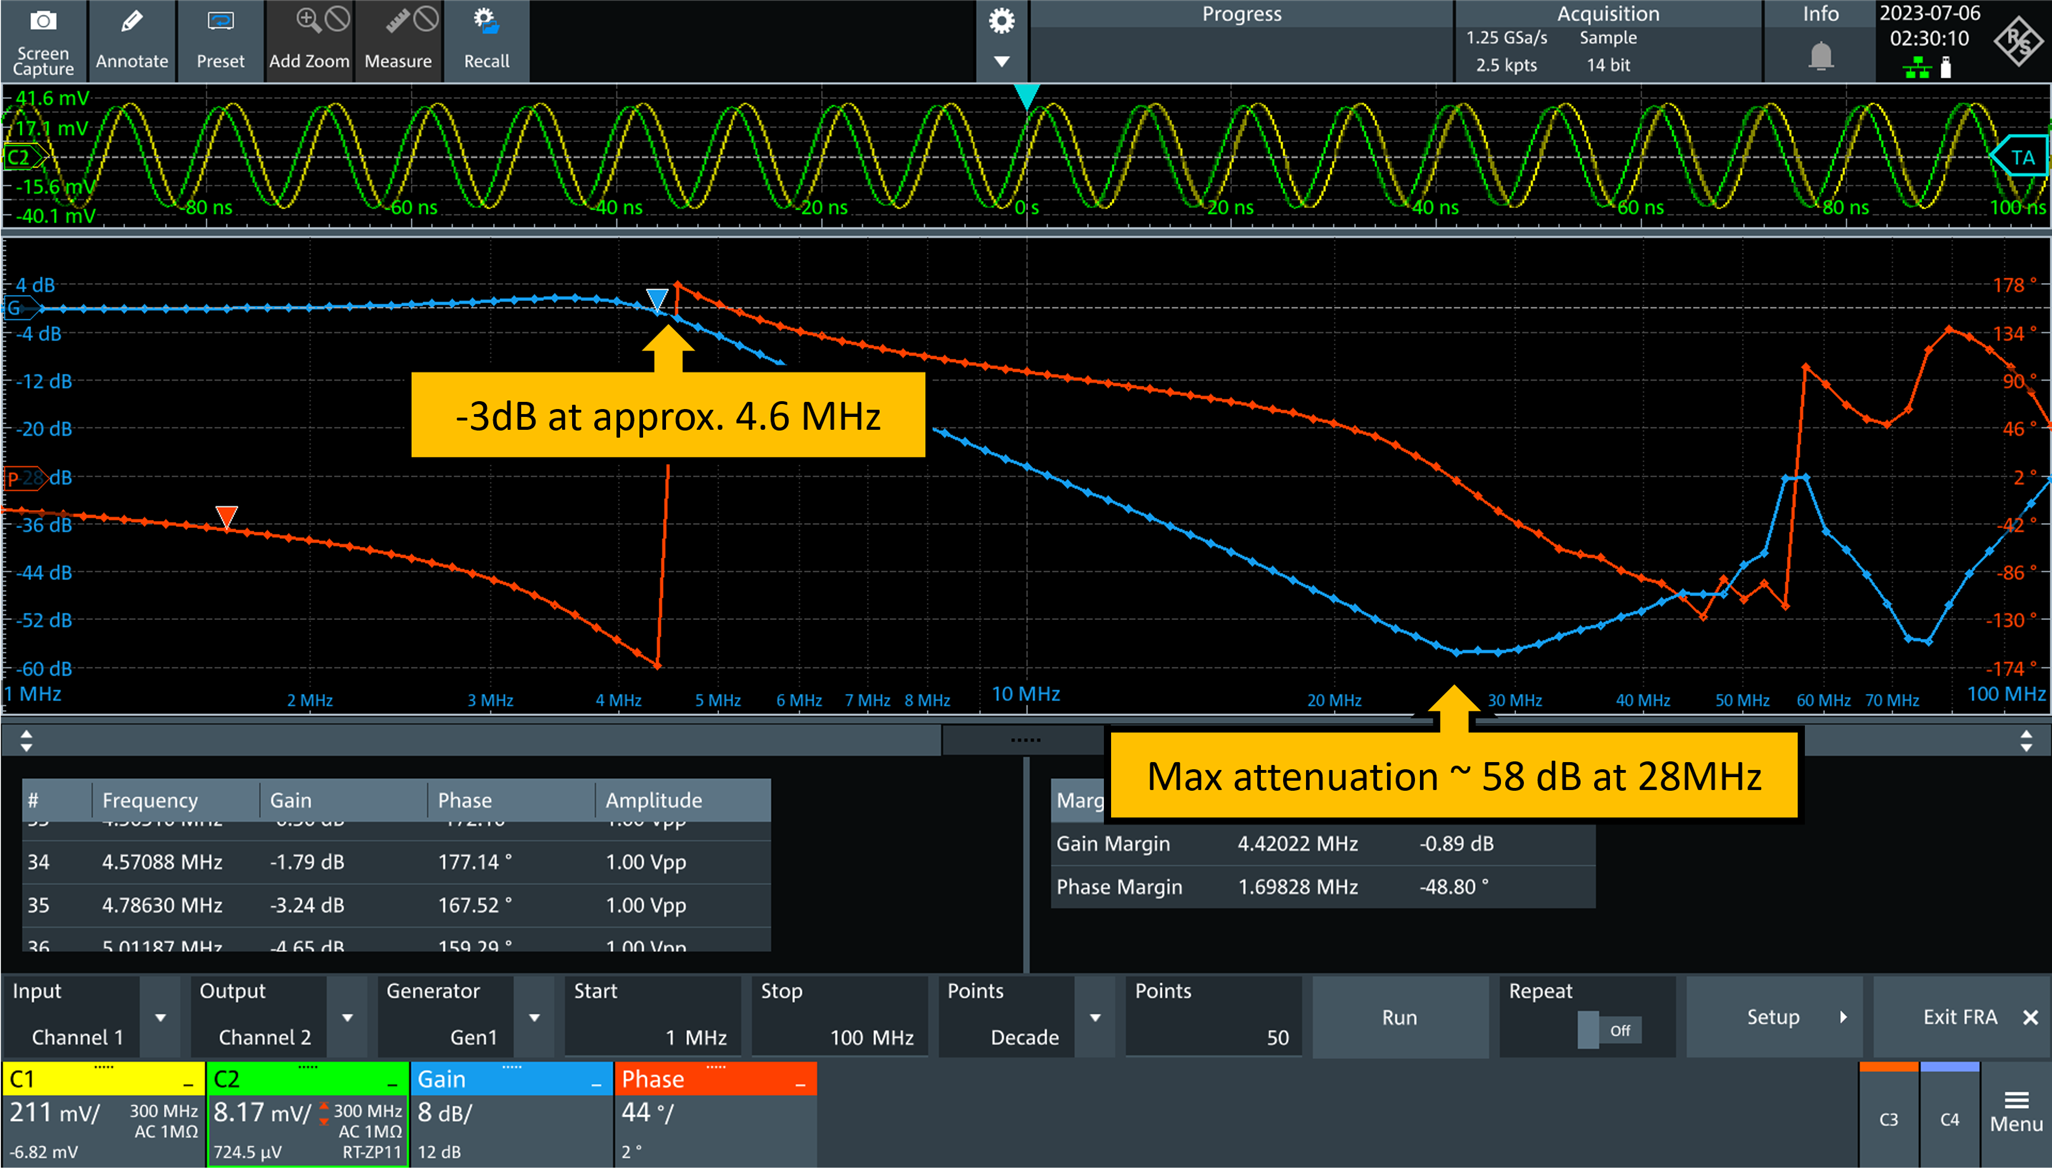Click the Info notification bell

1820,56
